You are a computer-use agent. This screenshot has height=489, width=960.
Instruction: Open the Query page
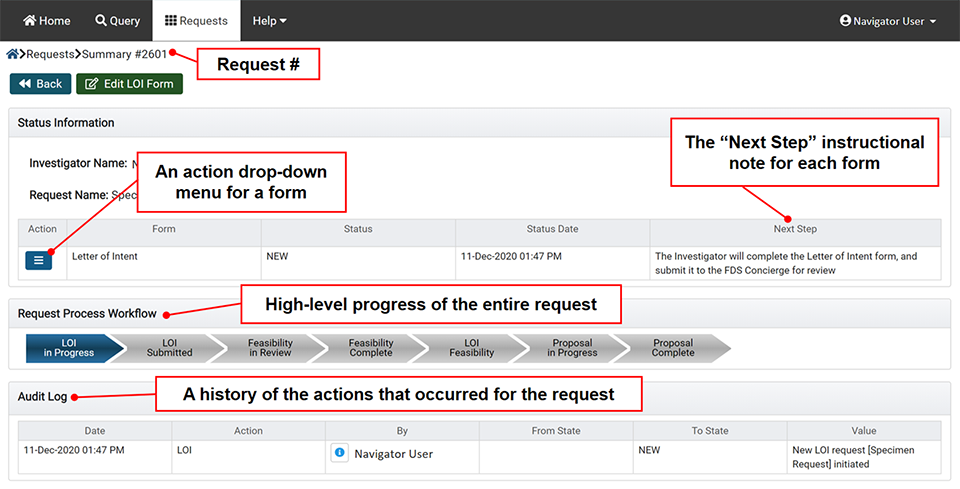coord(118,21)
